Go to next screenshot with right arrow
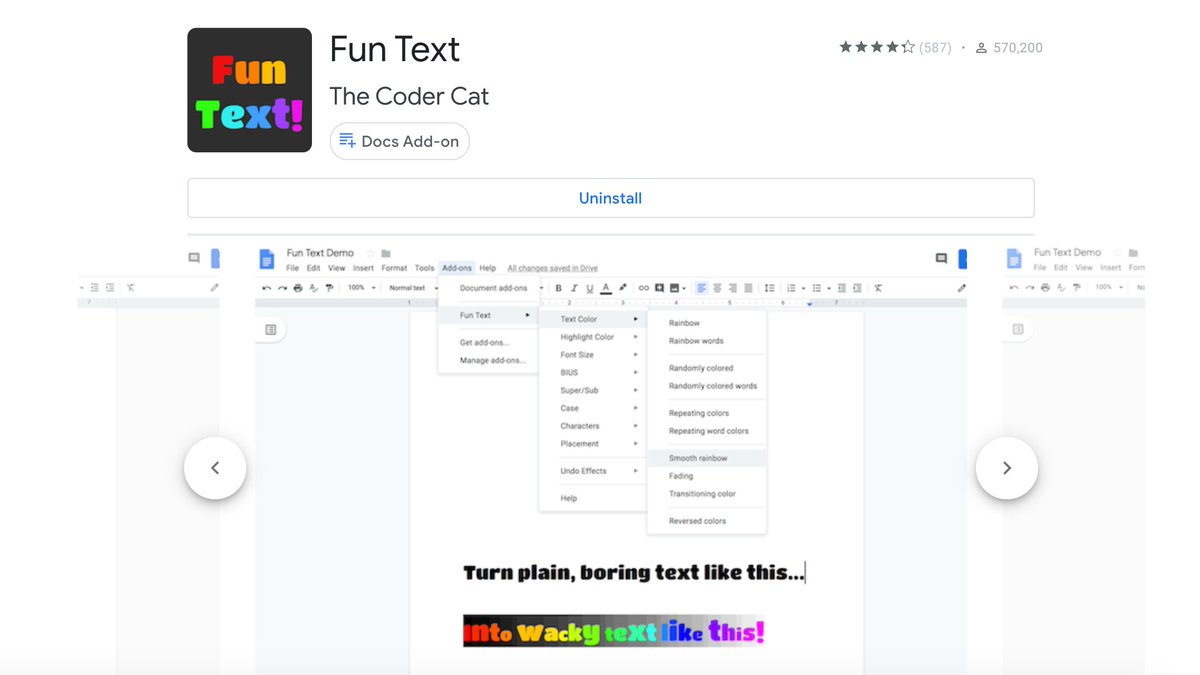 (1007, 468)
